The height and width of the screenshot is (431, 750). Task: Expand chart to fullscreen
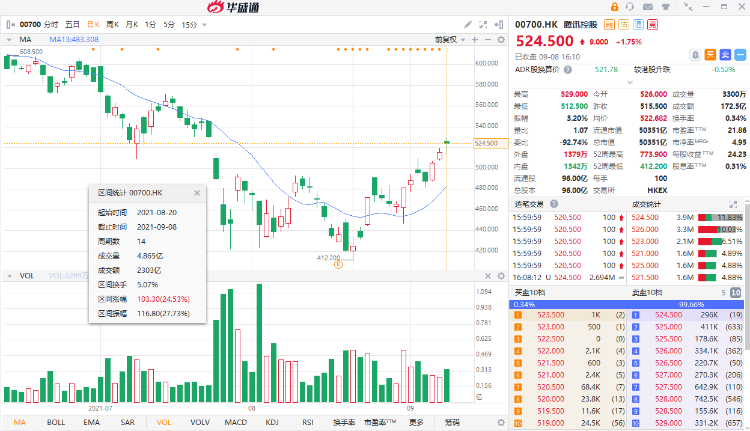[x=483, y=24]
